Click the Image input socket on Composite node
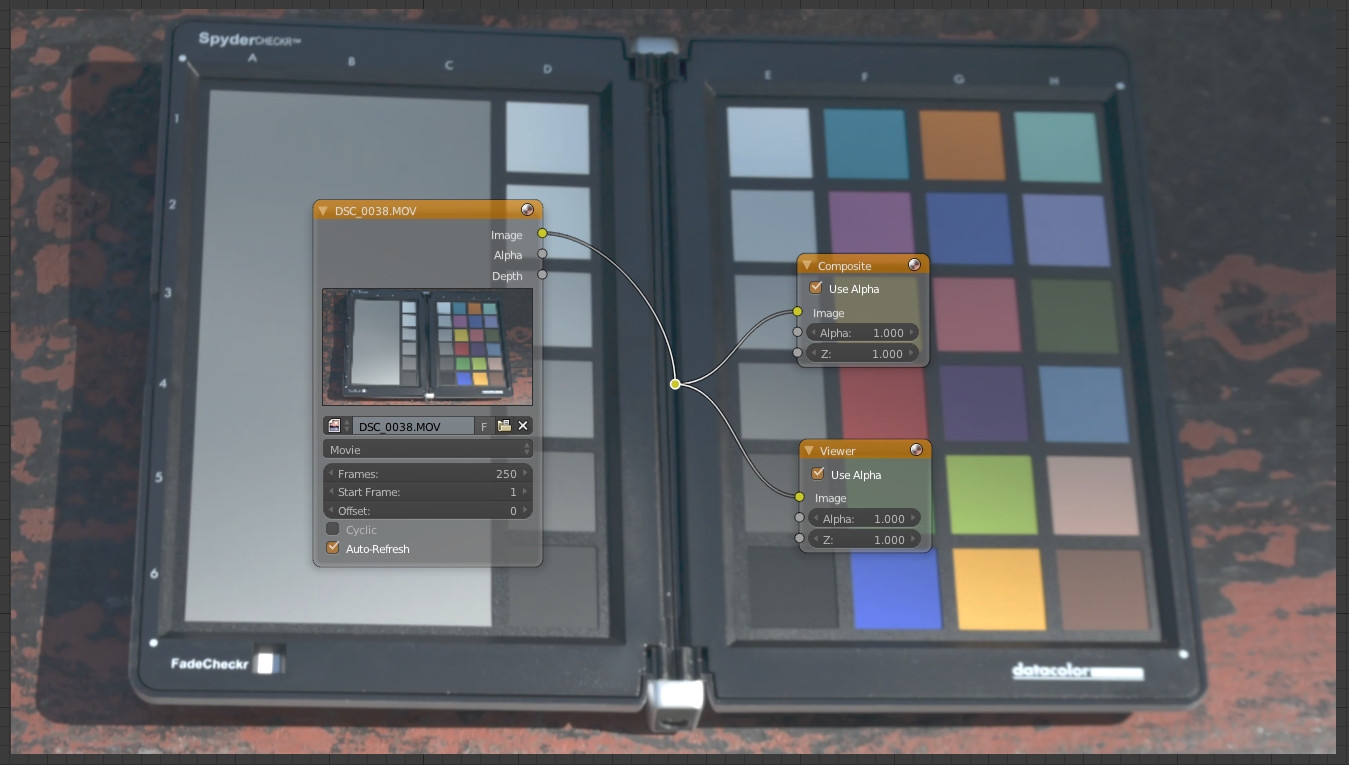Screen dimensions: 1349x765 [797, 312]
